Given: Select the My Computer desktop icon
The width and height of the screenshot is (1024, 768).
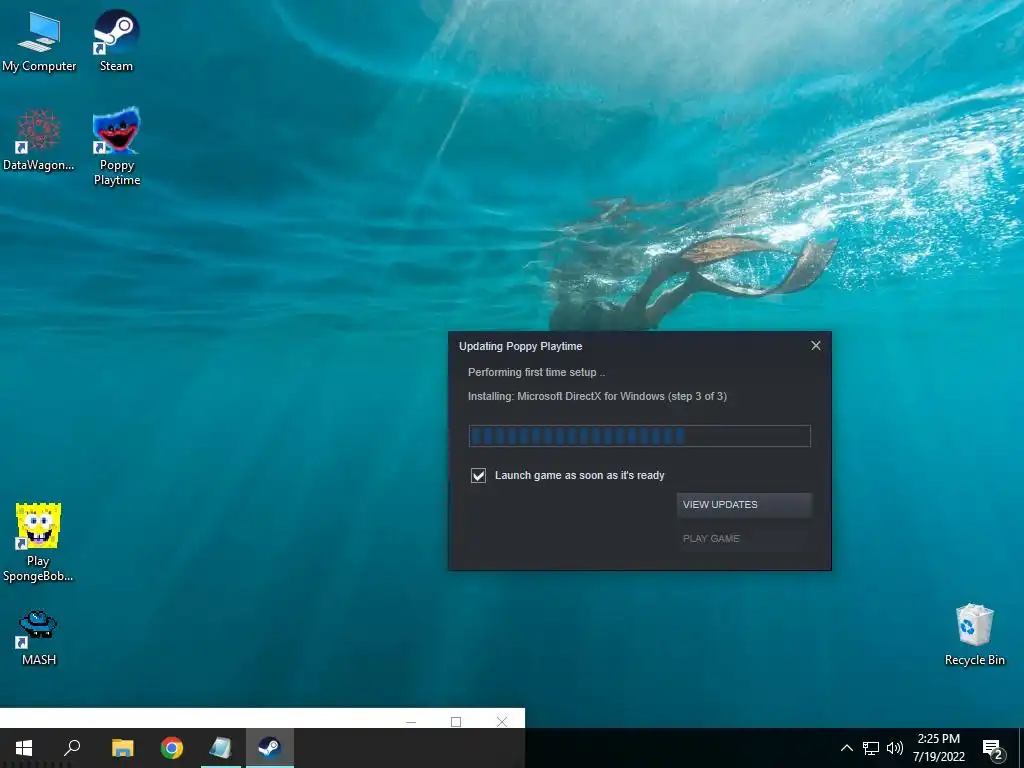Looking at the screenshot, I should point(39,40).
